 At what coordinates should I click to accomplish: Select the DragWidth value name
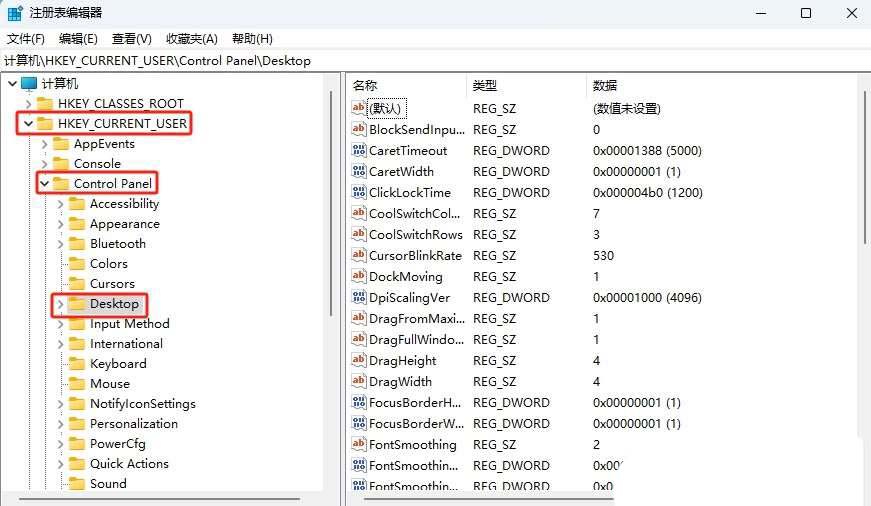tap(400, 382)
